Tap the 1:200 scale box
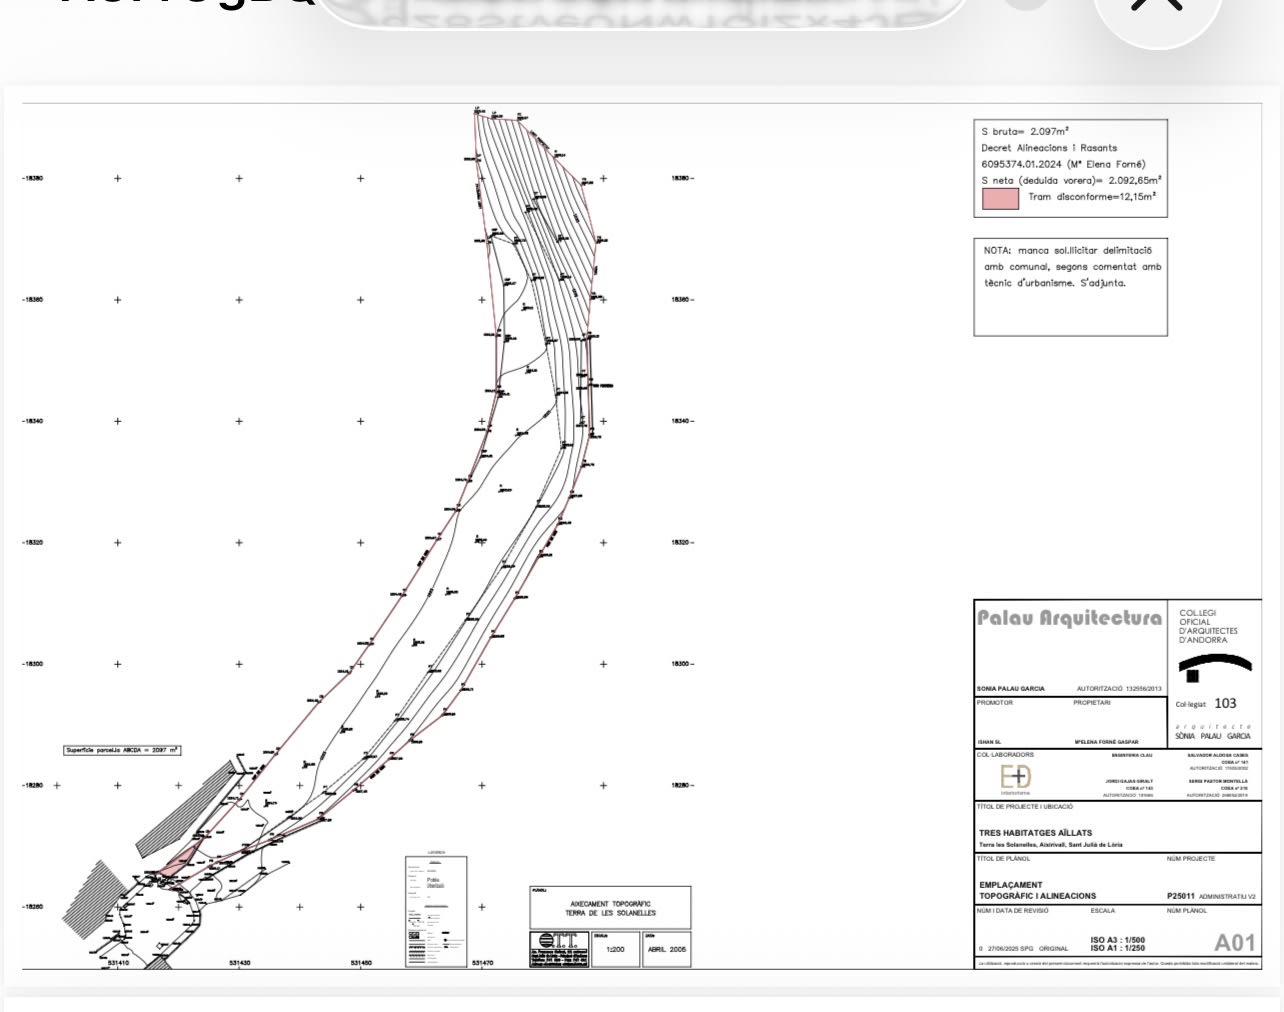The width and height of the screenshot is (1284, 1012). (x=616, y=949)
